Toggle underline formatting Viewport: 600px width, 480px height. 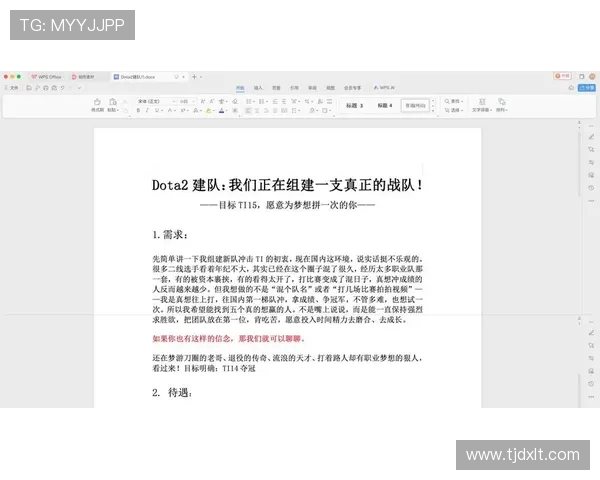click(x=157, y=111)
